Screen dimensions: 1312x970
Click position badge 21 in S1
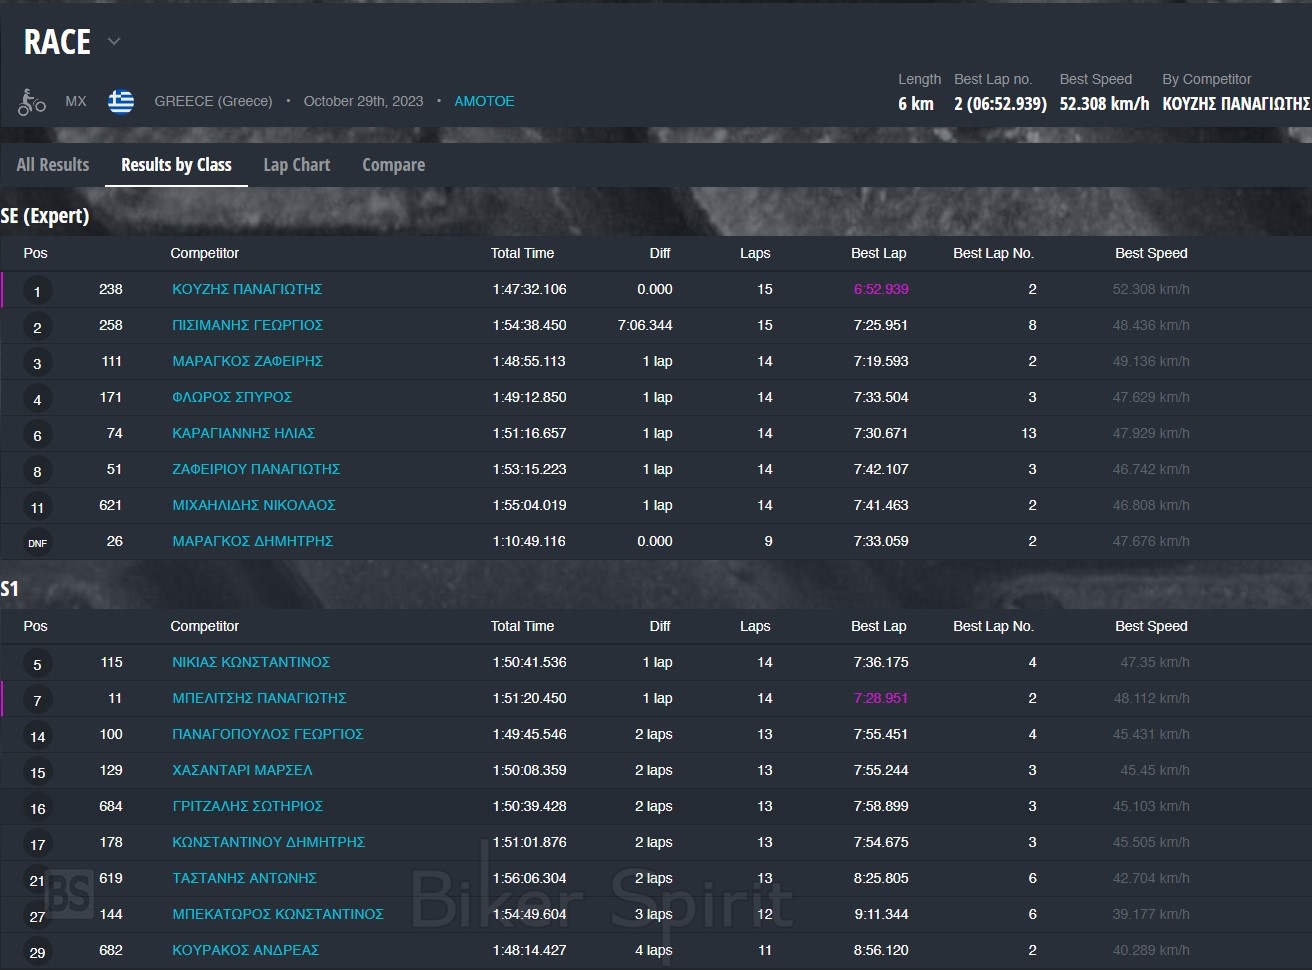(37, 880)
